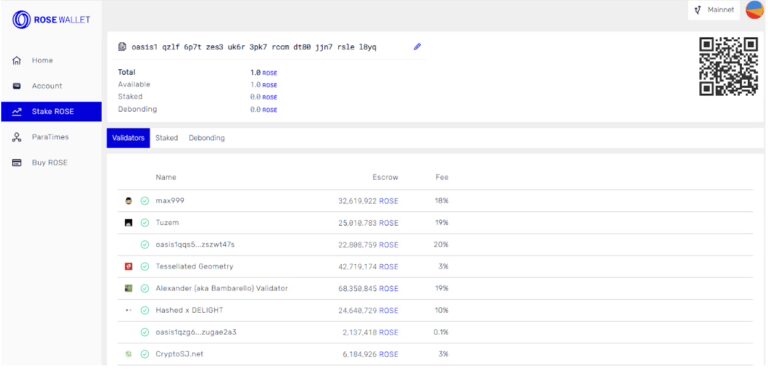The image size is (768, 369).
Task: Click the pencil edit icon beside address
Action: tap(417, 47)
